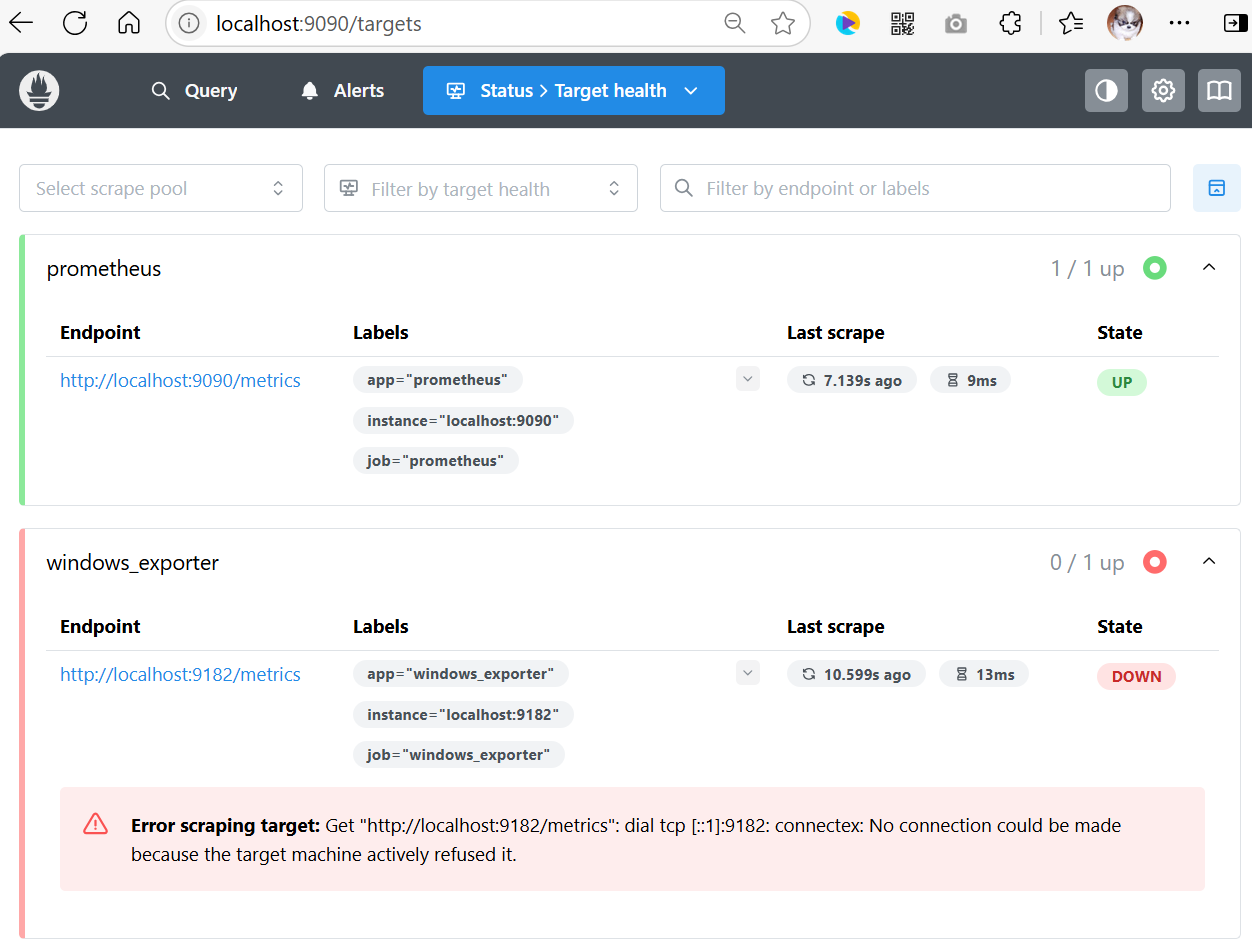This screenshot has height=949, width=1252.
Task: Open the QR code generator icon
Action: [902, 23]
